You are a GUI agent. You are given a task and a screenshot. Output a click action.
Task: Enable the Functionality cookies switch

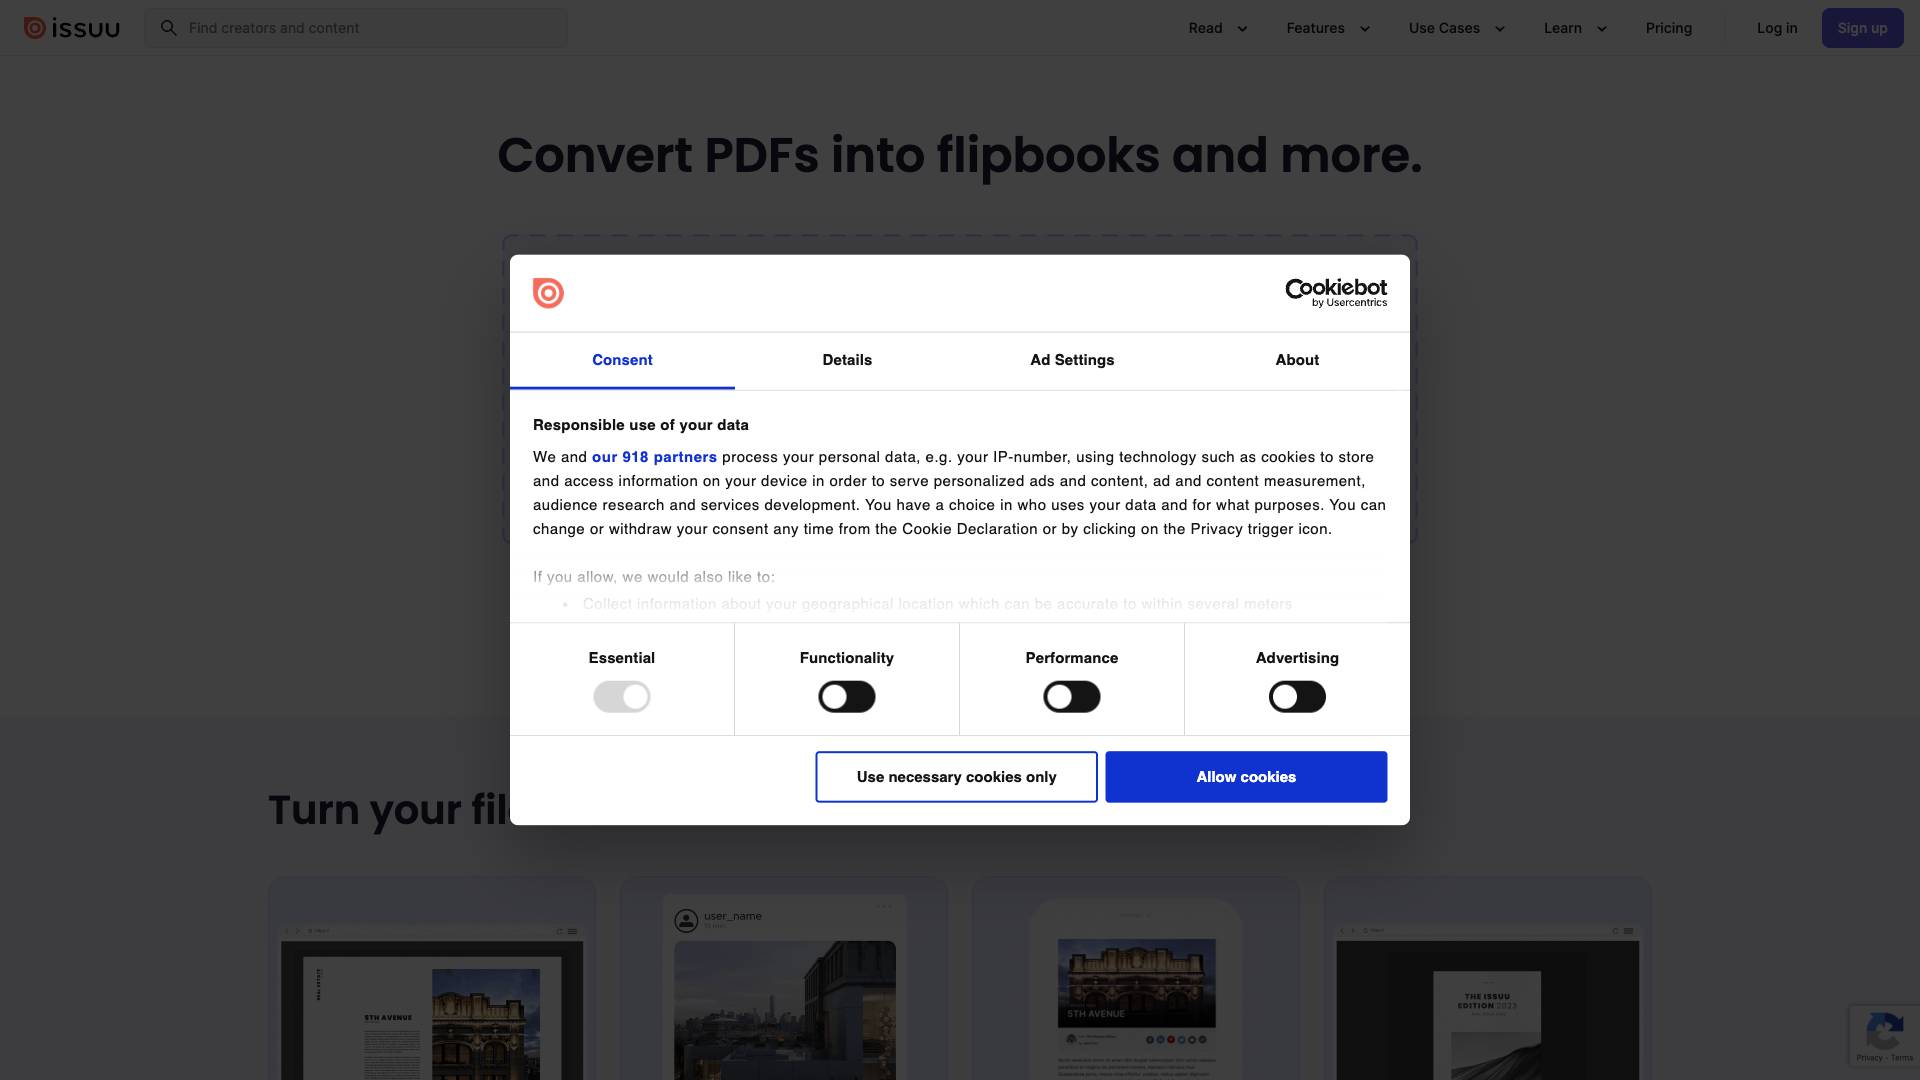(847, 697)
